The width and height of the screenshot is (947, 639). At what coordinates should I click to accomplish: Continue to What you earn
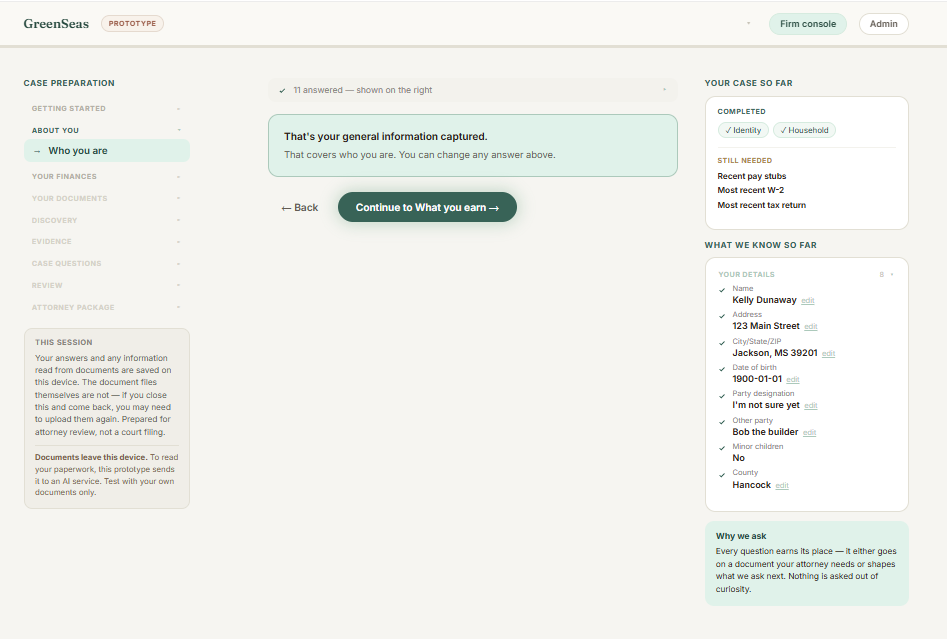pyautogui.click(x=427, y=207)
